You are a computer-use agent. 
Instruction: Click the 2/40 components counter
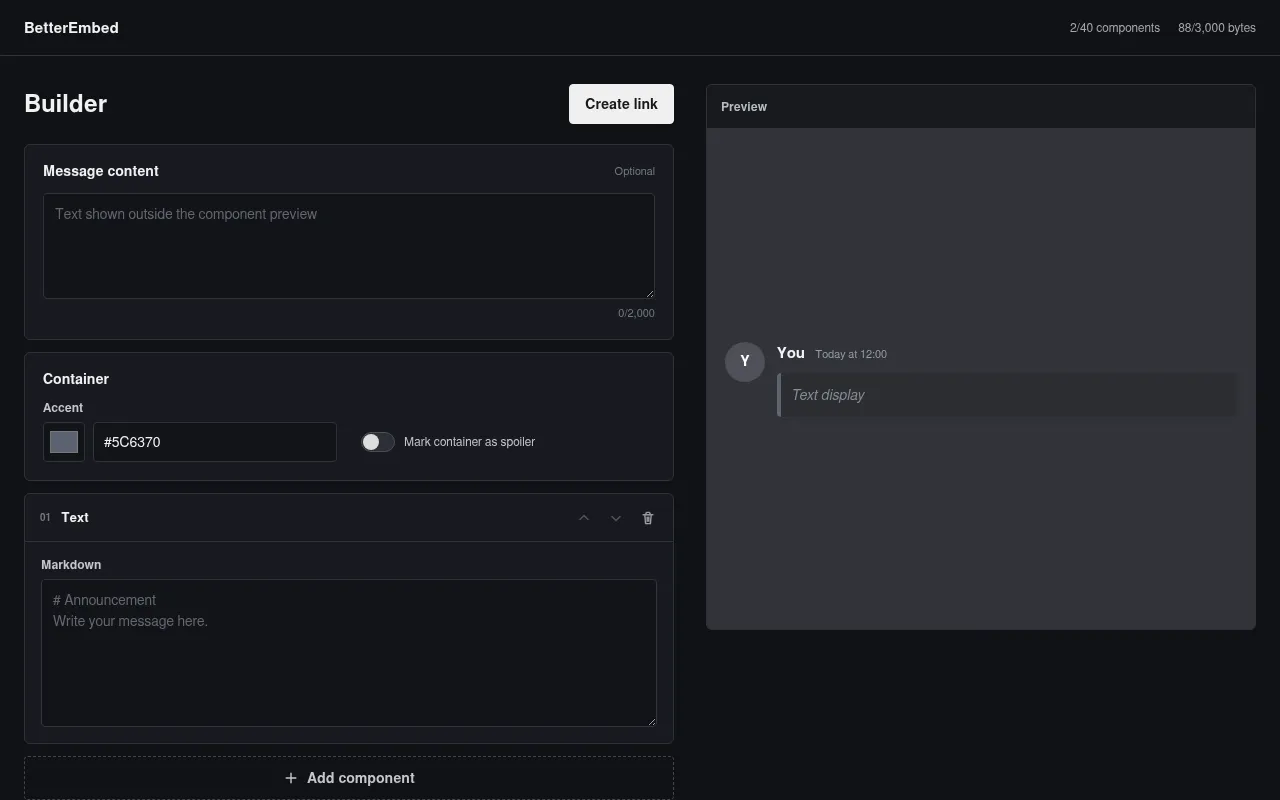coord(1115,28)
